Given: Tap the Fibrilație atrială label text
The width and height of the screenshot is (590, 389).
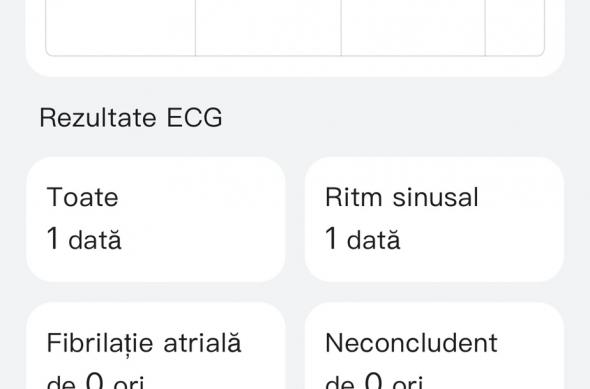Looking at the screenshot, I should 144,343.
